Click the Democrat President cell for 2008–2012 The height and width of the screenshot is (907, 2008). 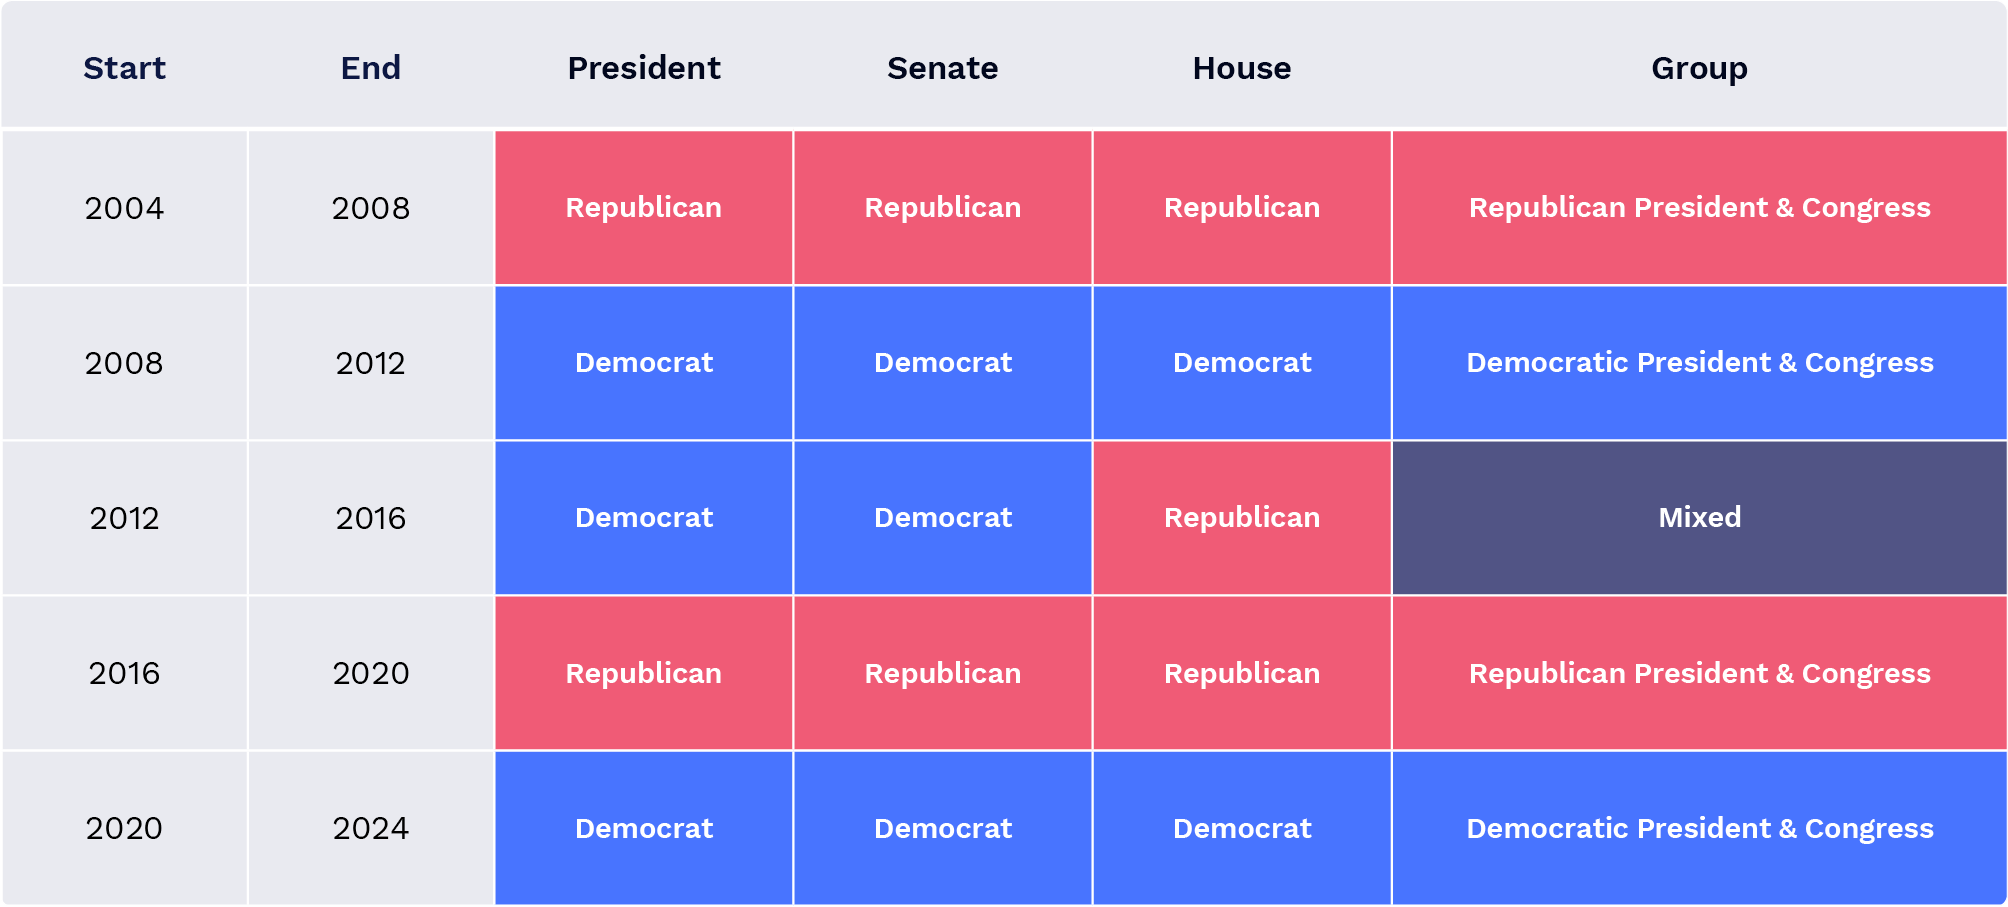coord(644,362)
